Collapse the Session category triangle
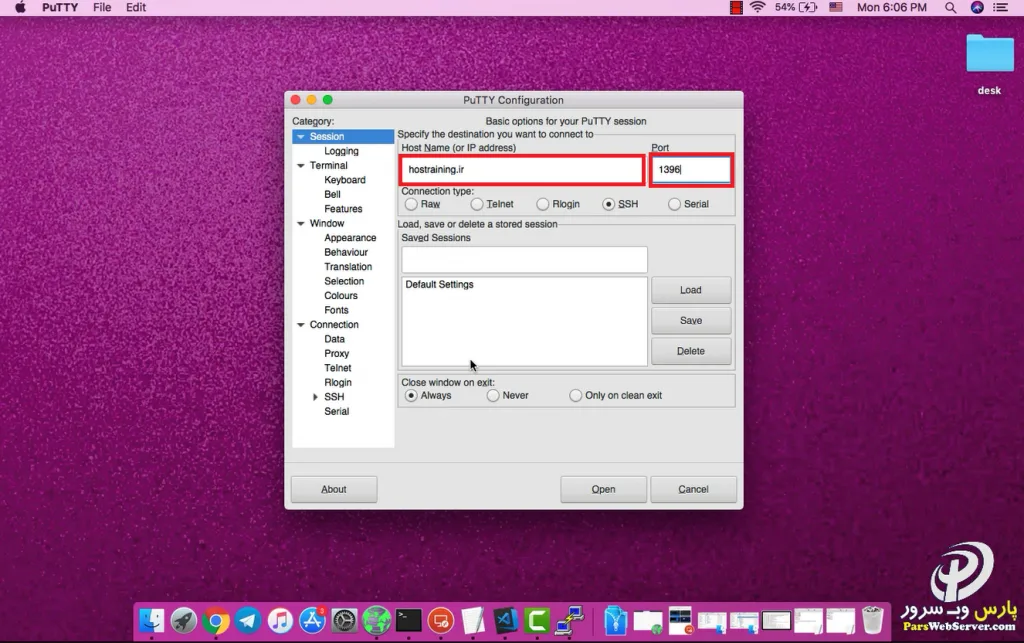1024x643 pixels. (301, 136)
